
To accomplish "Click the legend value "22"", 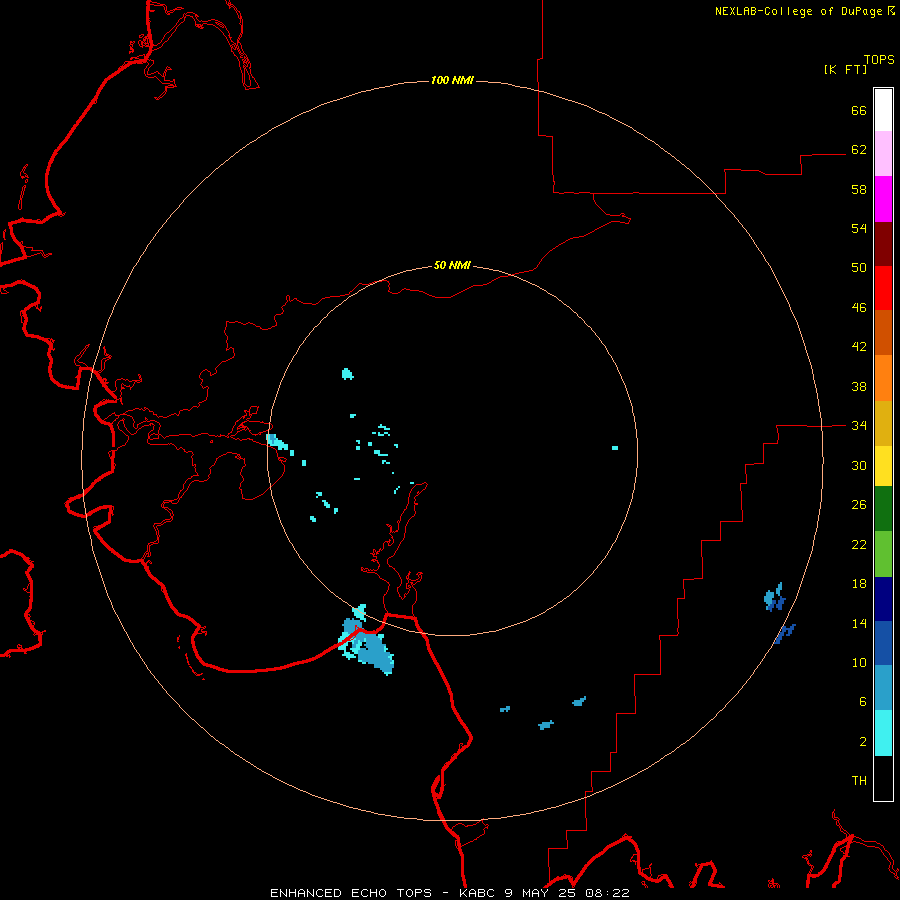I will (x=859, y=544).
